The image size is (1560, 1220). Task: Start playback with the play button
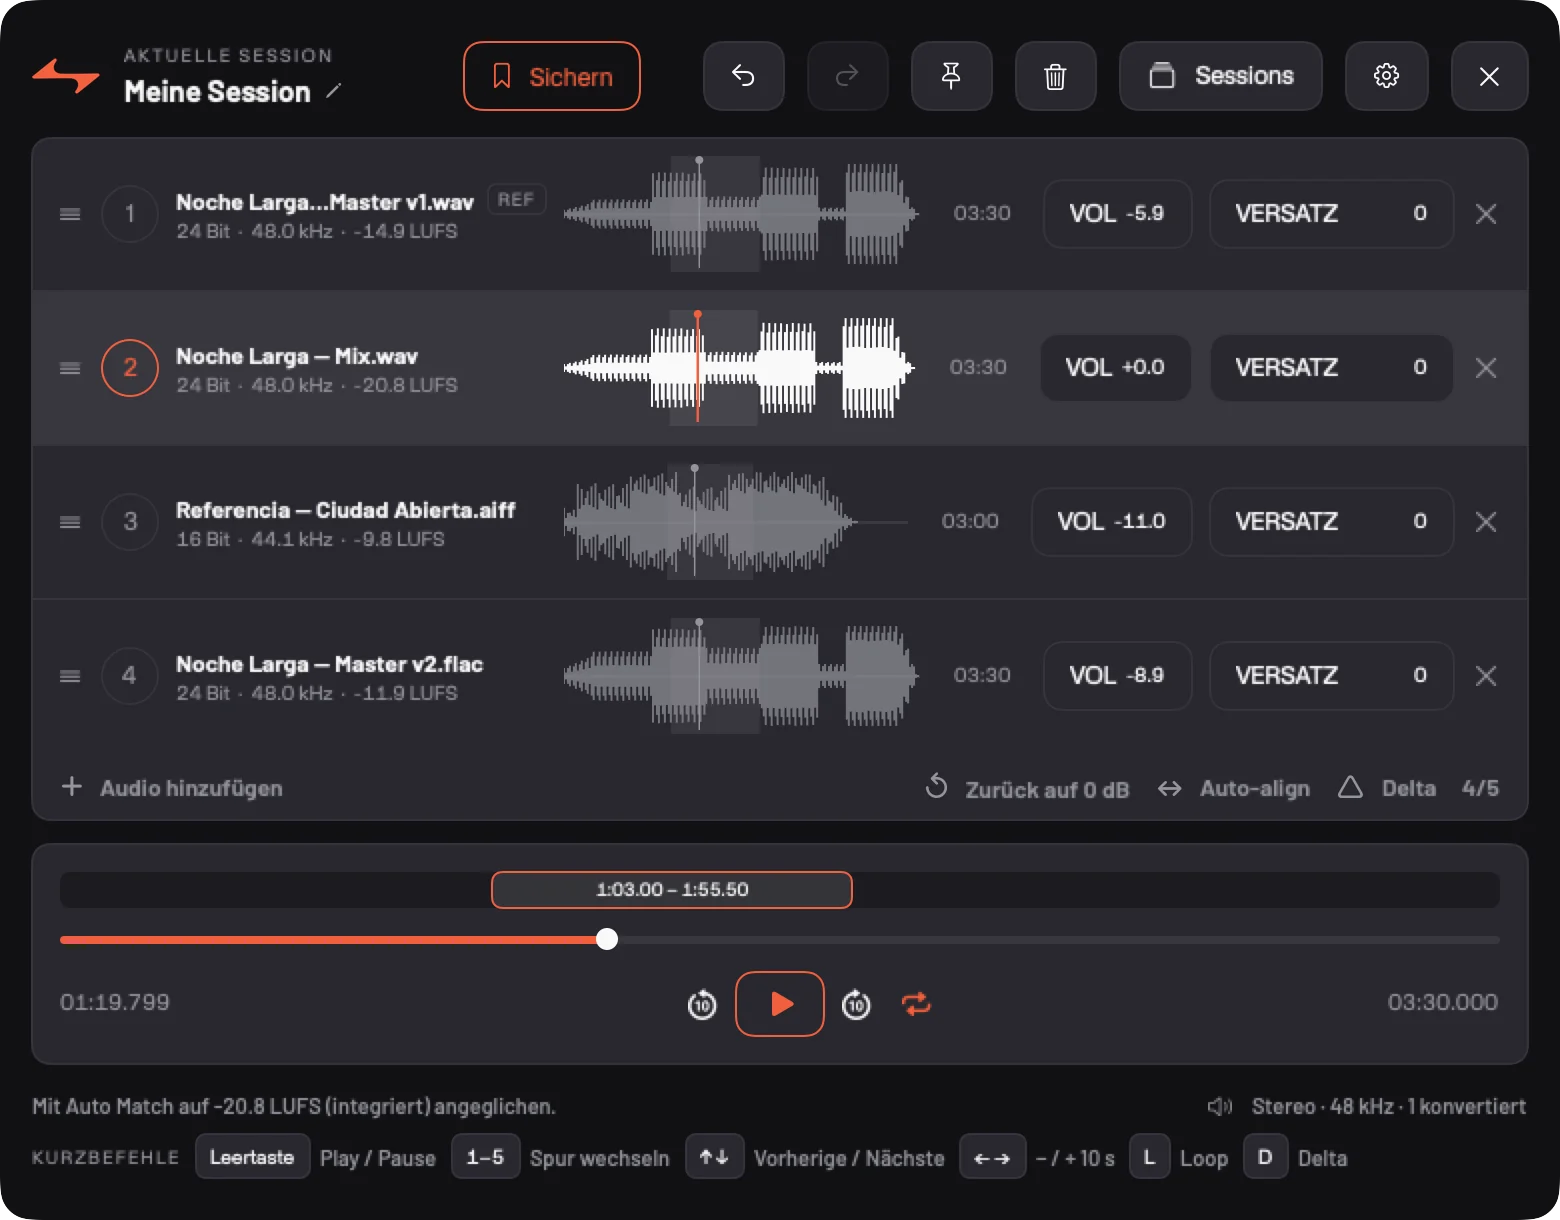780,1004
